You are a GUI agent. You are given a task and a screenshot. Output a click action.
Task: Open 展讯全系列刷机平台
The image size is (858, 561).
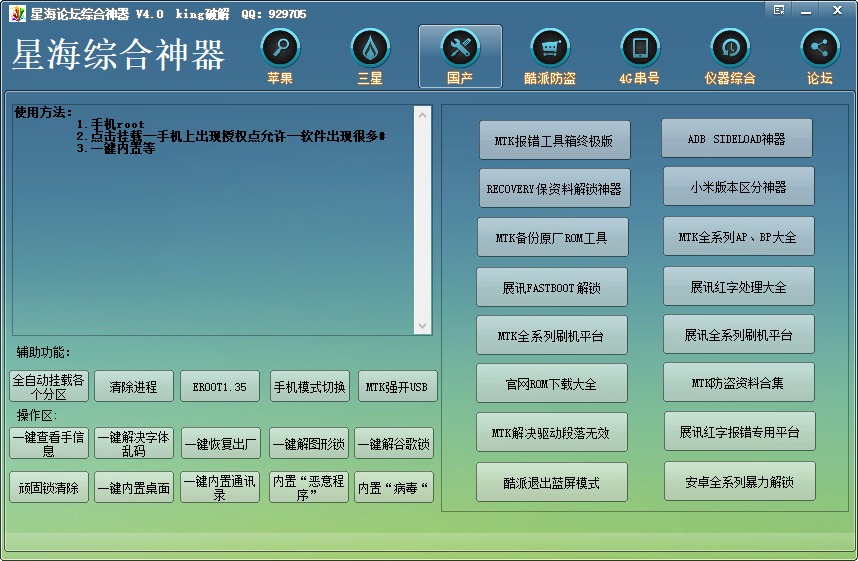click(739, 334)
